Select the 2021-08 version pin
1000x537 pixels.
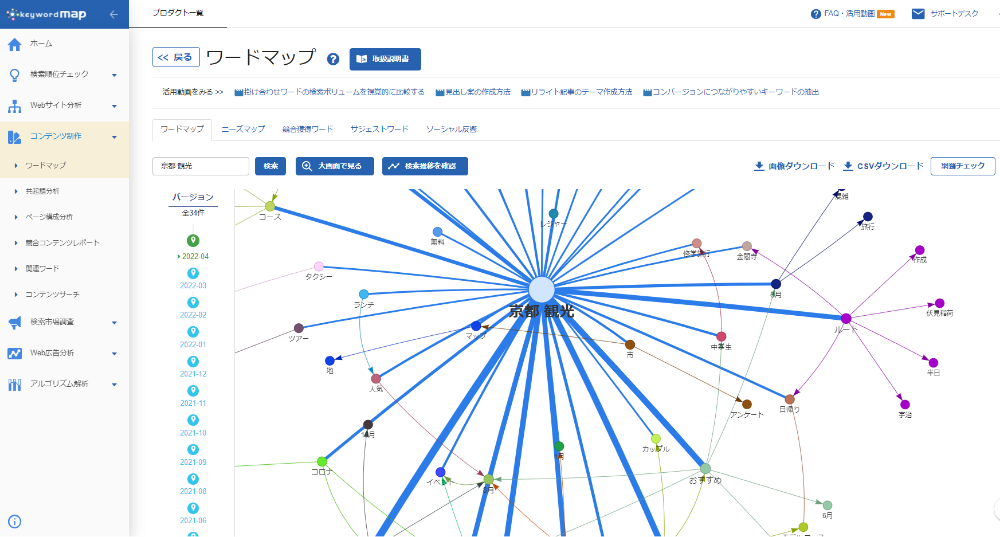click(193, 478)
